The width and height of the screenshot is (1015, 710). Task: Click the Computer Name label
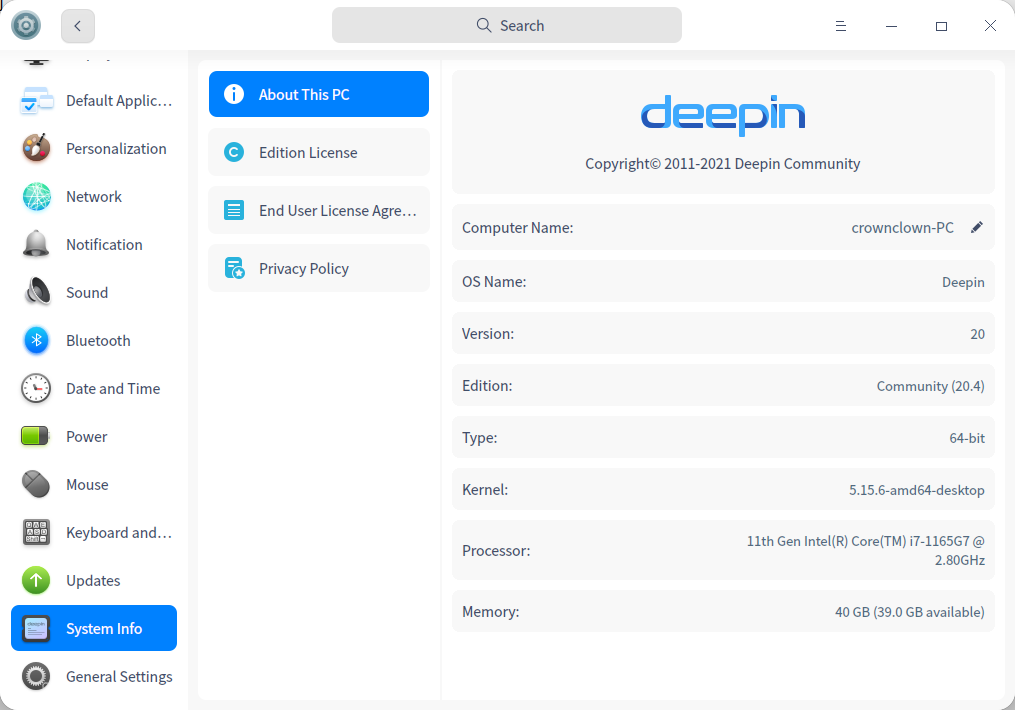[517, 228]
